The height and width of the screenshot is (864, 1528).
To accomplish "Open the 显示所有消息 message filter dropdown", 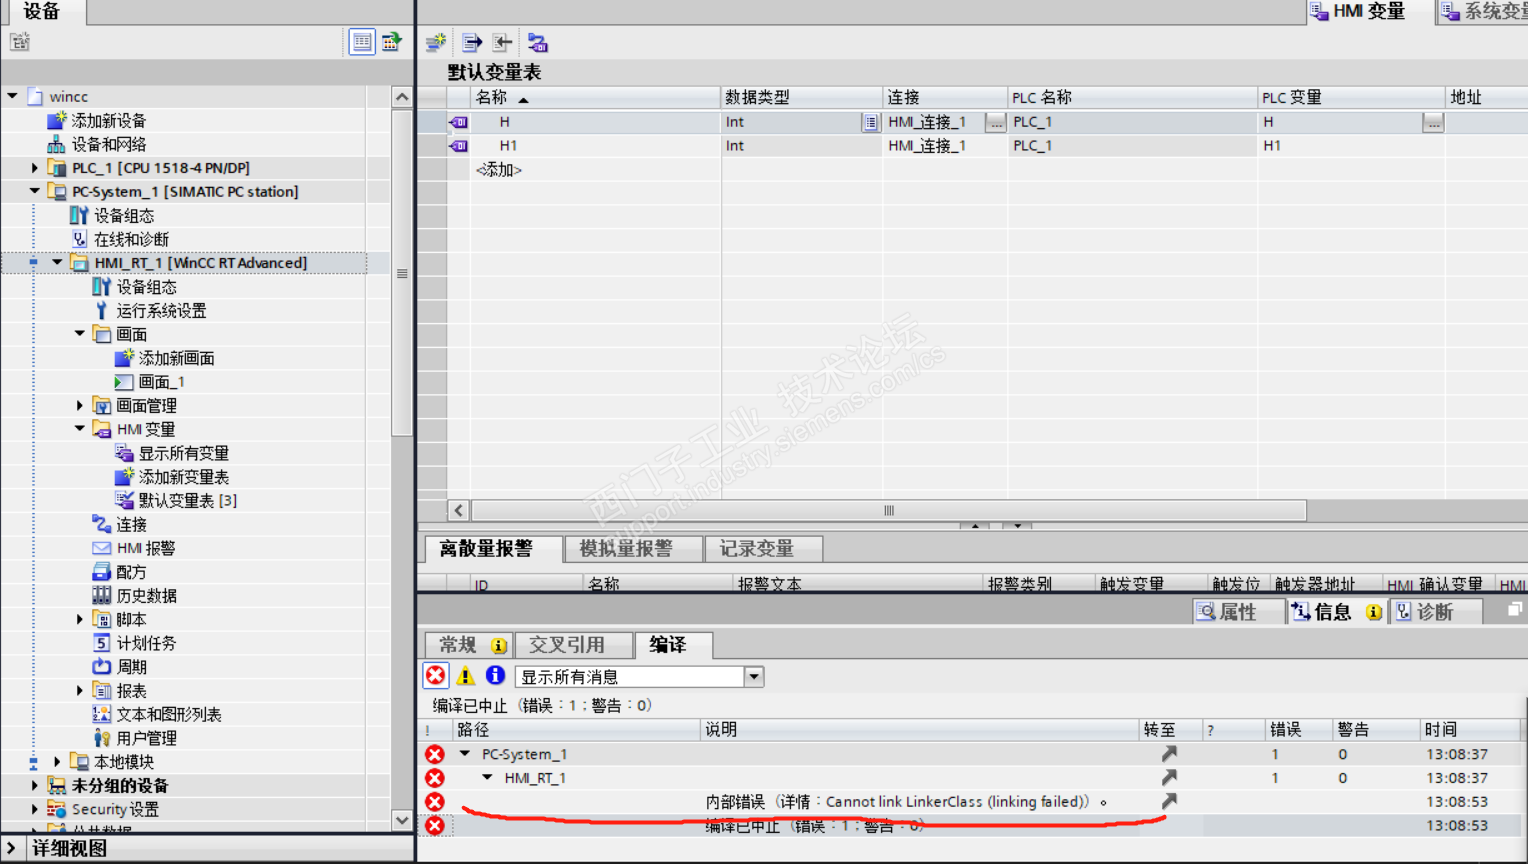I will (754, 677).
